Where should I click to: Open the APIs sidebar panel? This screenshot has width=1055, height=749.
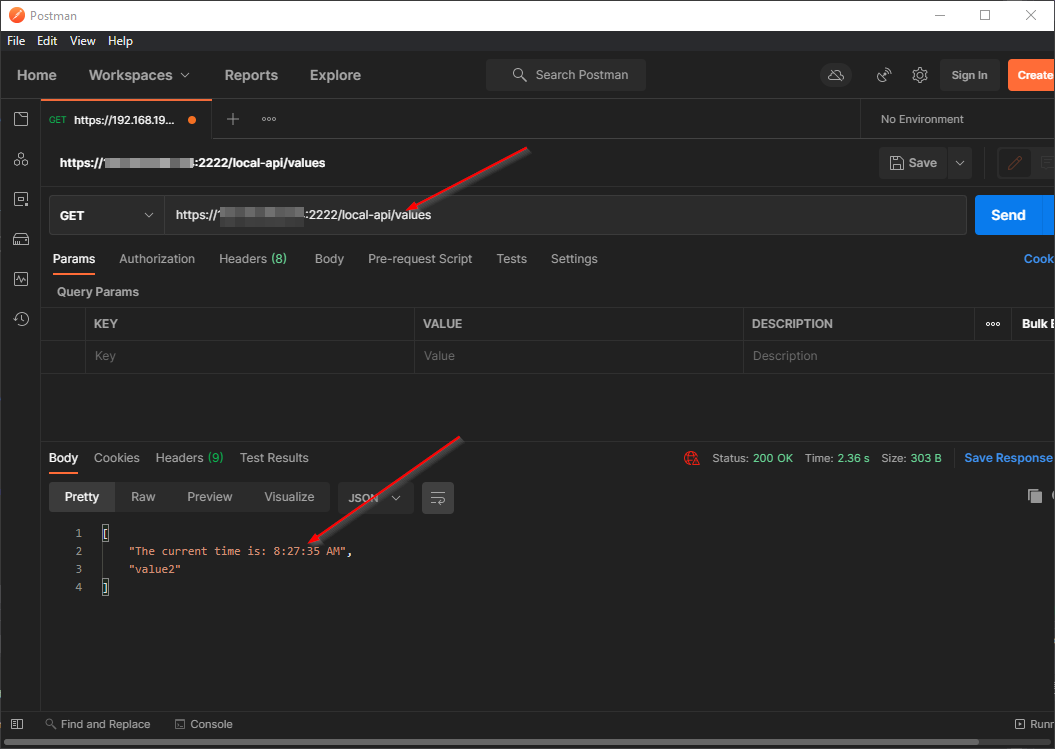(x=20, y=158)
